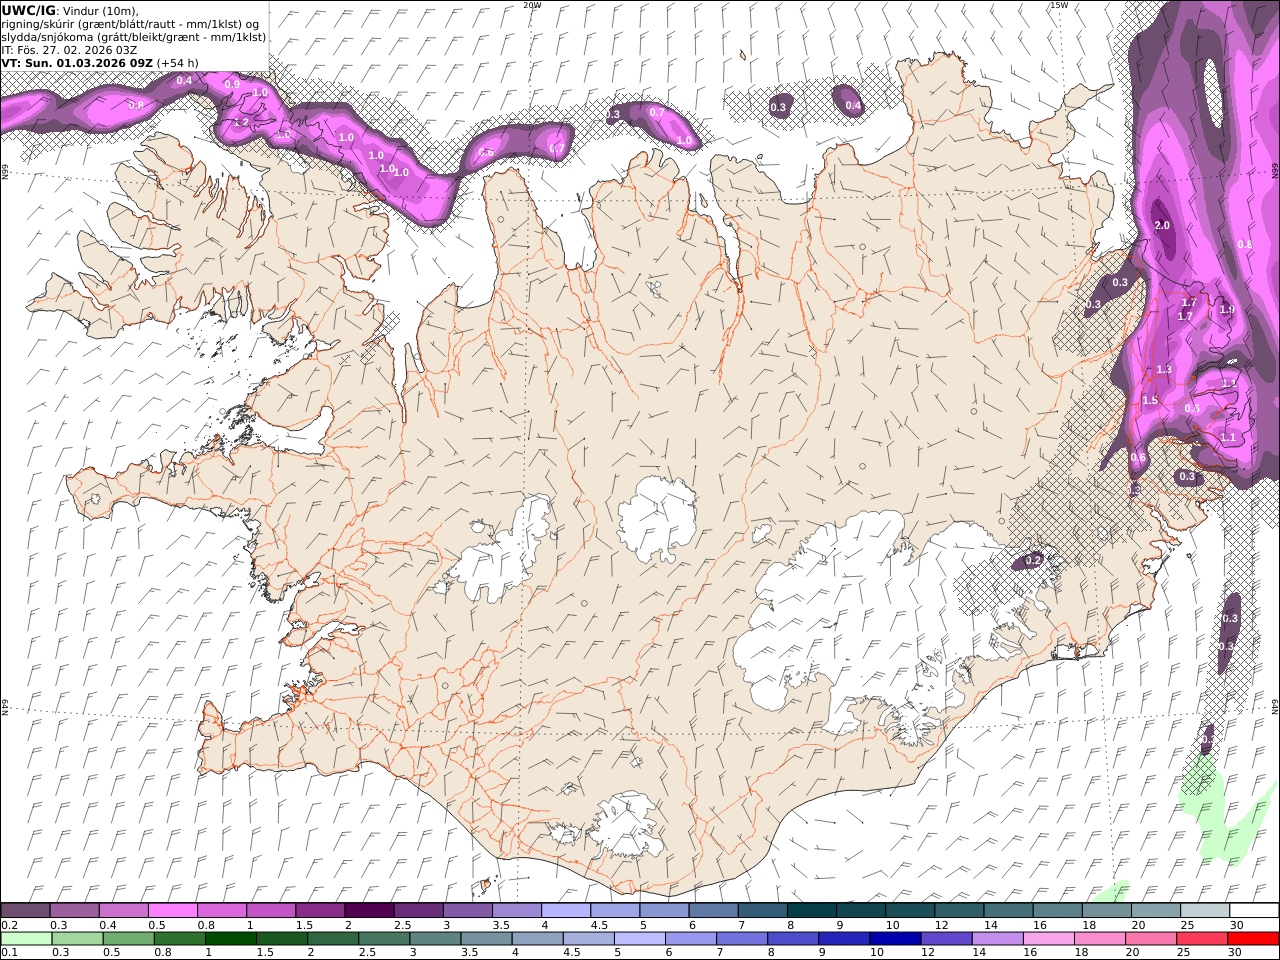Viewport: 1280px width, 960px height.
Task: Click the 2.0 precipitation value on the map
Action: click(x=1162, y=226)
